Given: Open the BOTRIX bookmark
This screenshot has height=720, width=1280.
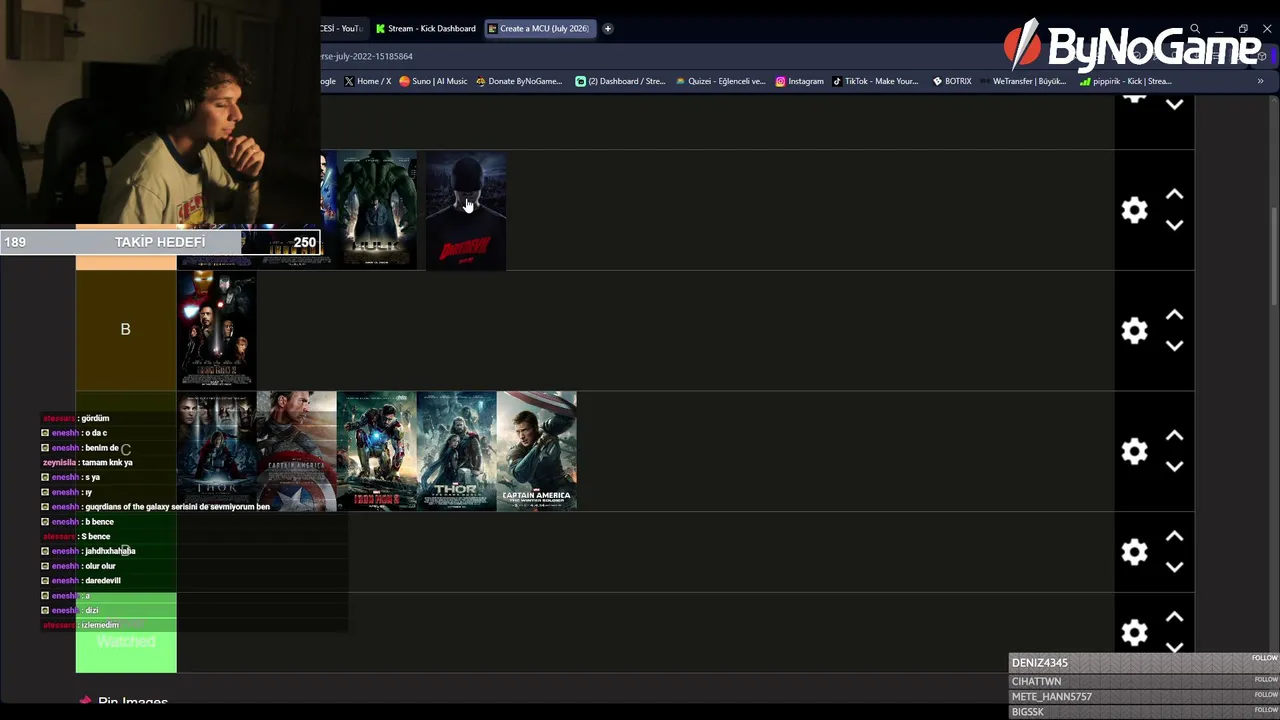Looking at the screenshot, I should coord(952,81).
